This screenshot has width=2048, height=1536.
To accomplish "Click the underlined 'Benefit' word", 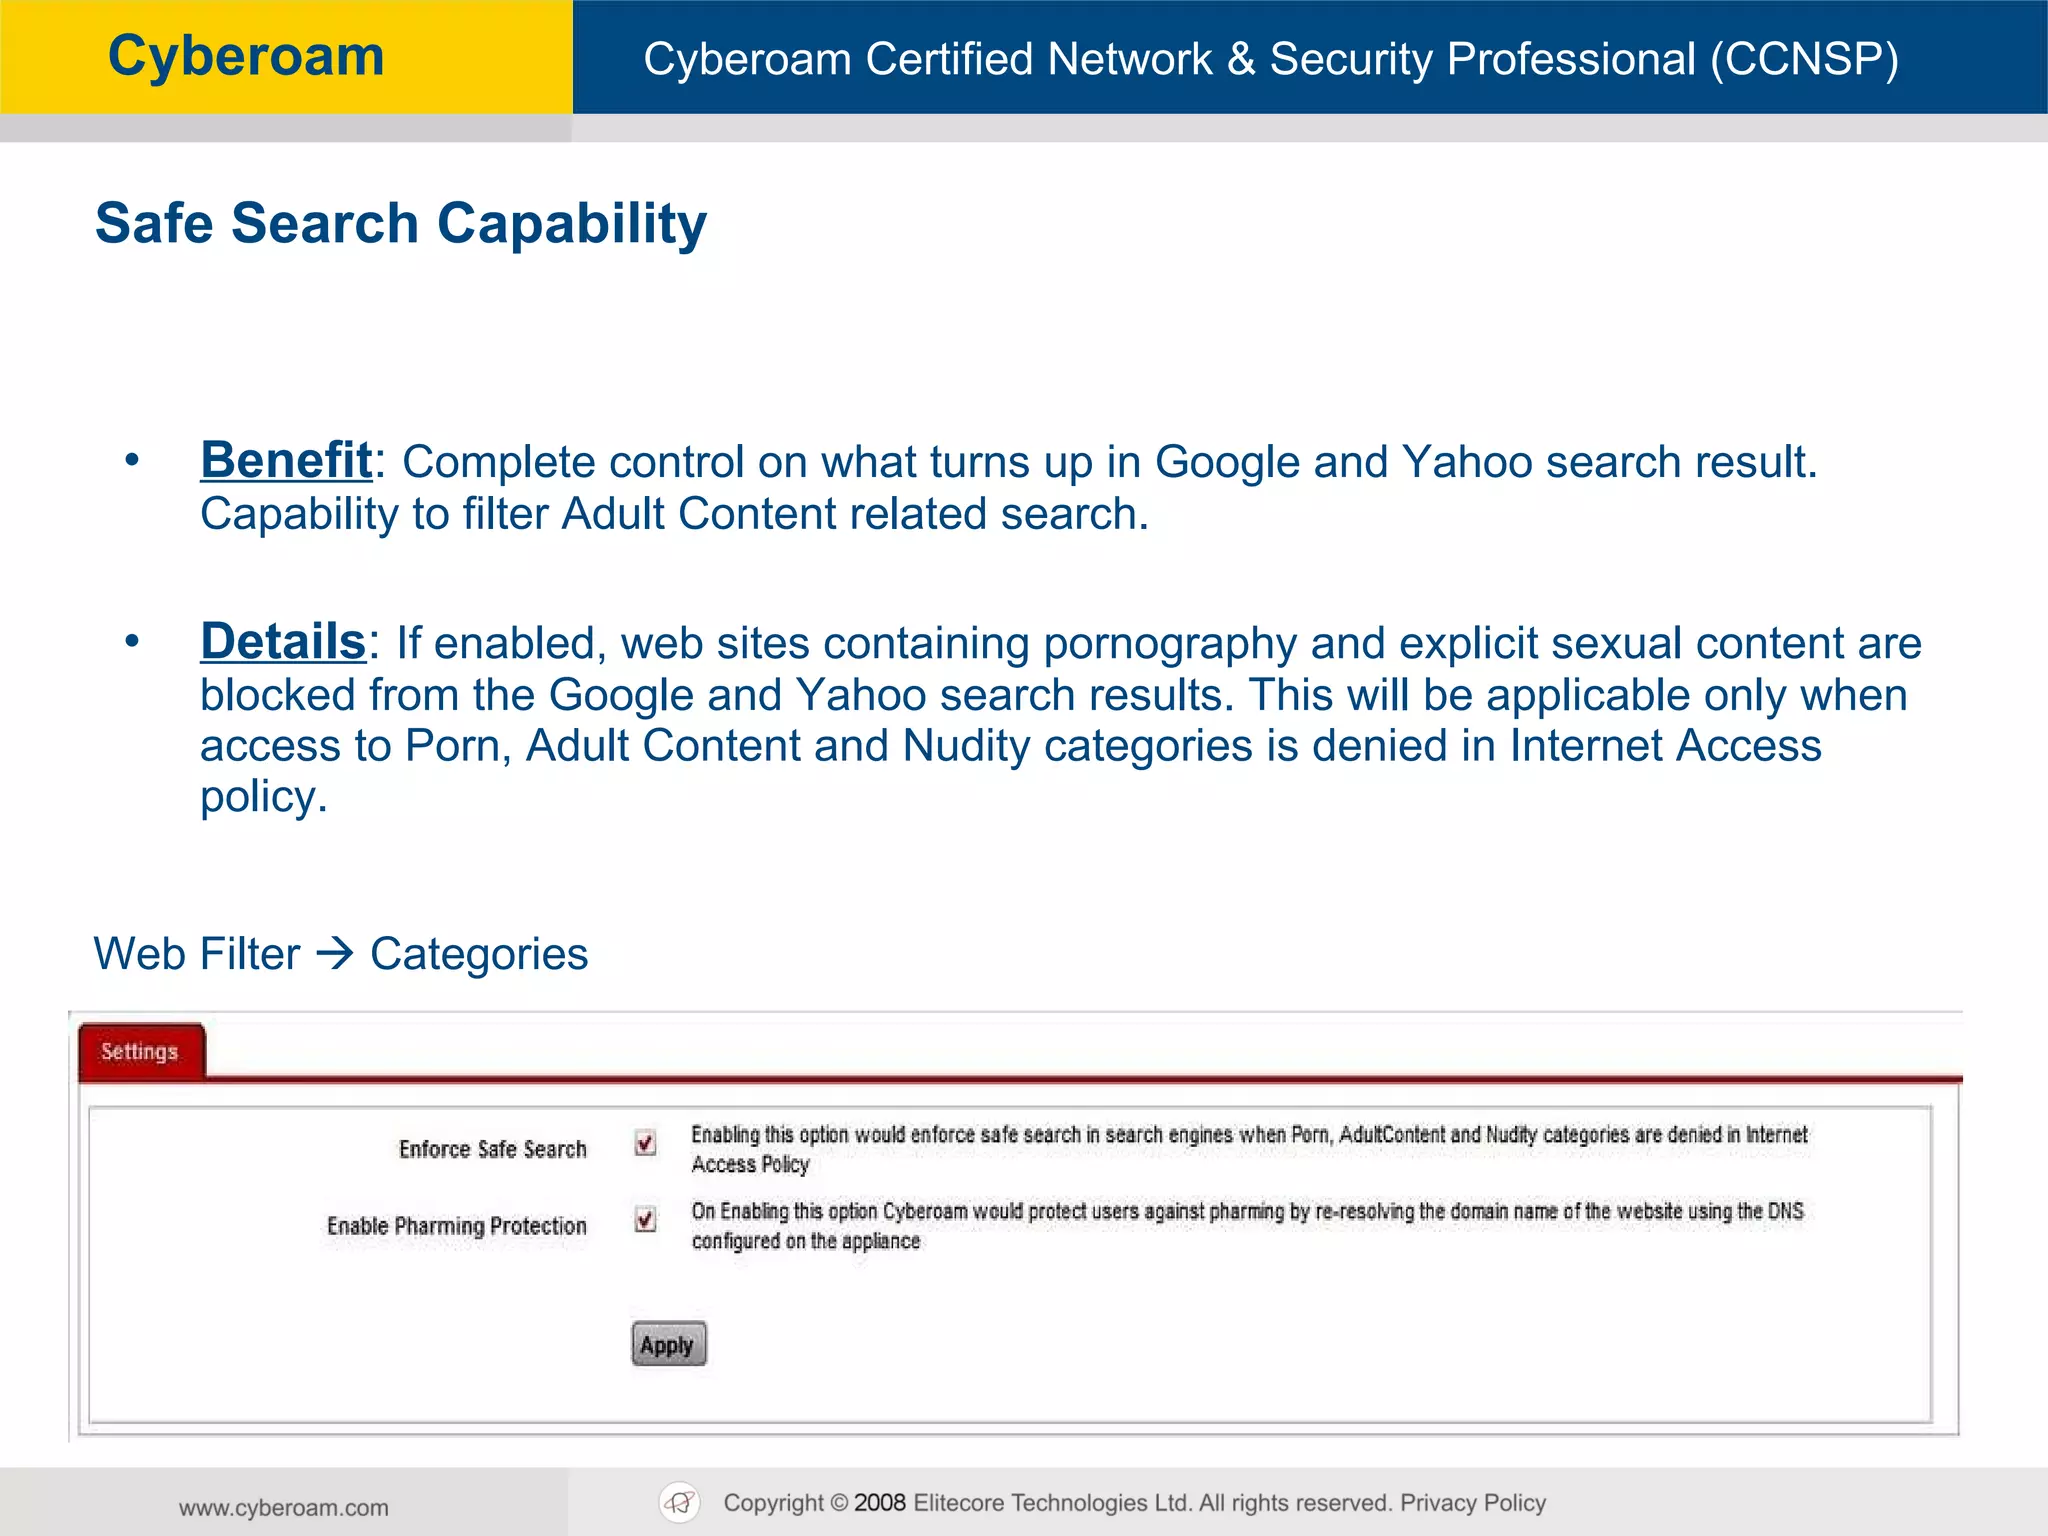I will coord(286,460).
